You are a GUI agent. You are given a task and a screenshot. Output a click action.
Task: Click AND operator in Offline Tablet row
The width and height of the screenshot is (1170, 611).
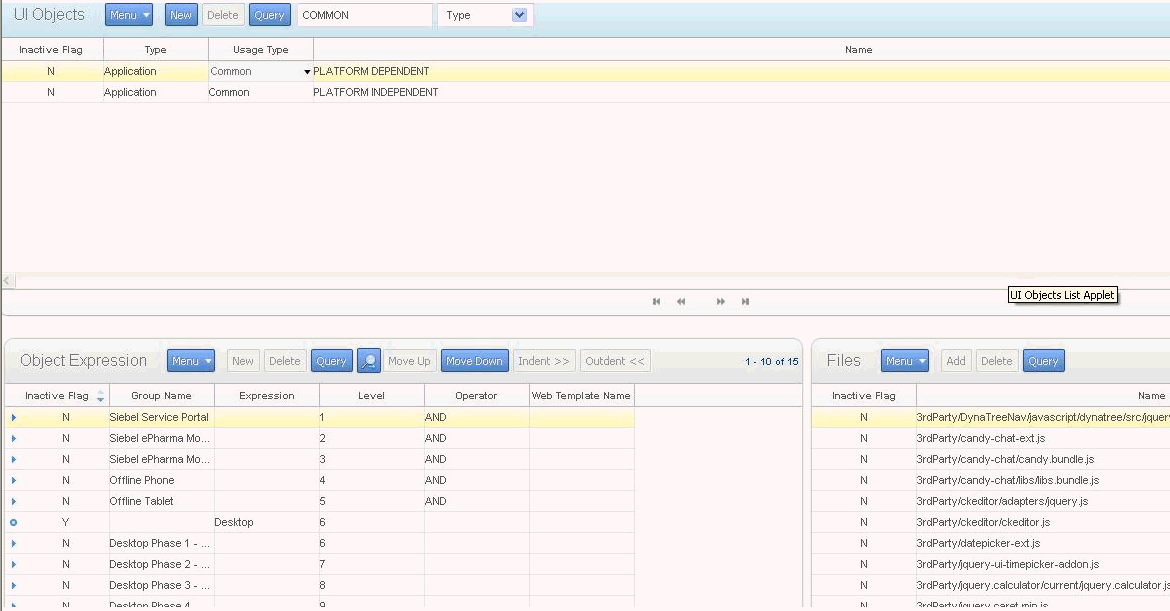click(x=436, y=501)
